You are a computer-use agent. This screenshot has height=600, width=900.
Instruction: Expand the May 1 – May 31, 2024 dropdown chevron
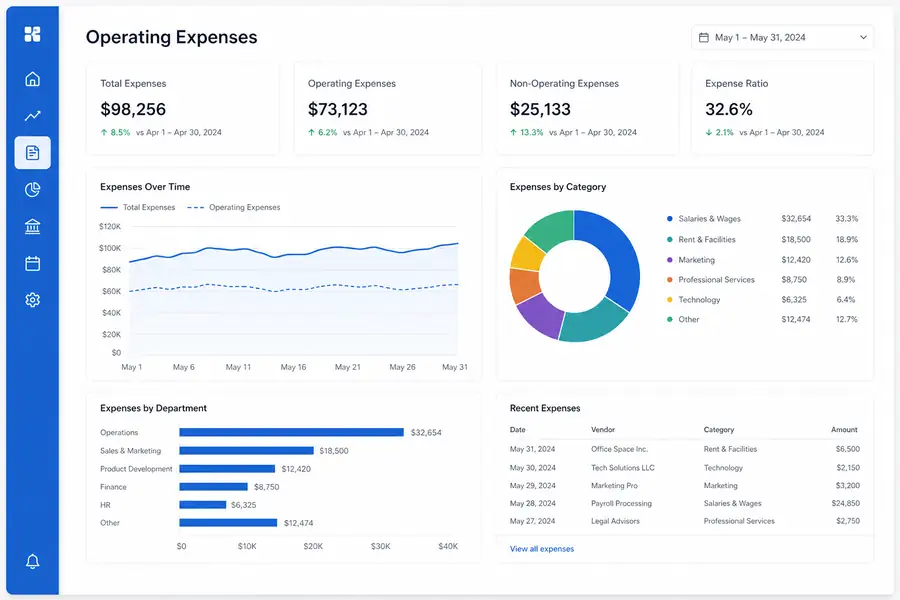863,37
